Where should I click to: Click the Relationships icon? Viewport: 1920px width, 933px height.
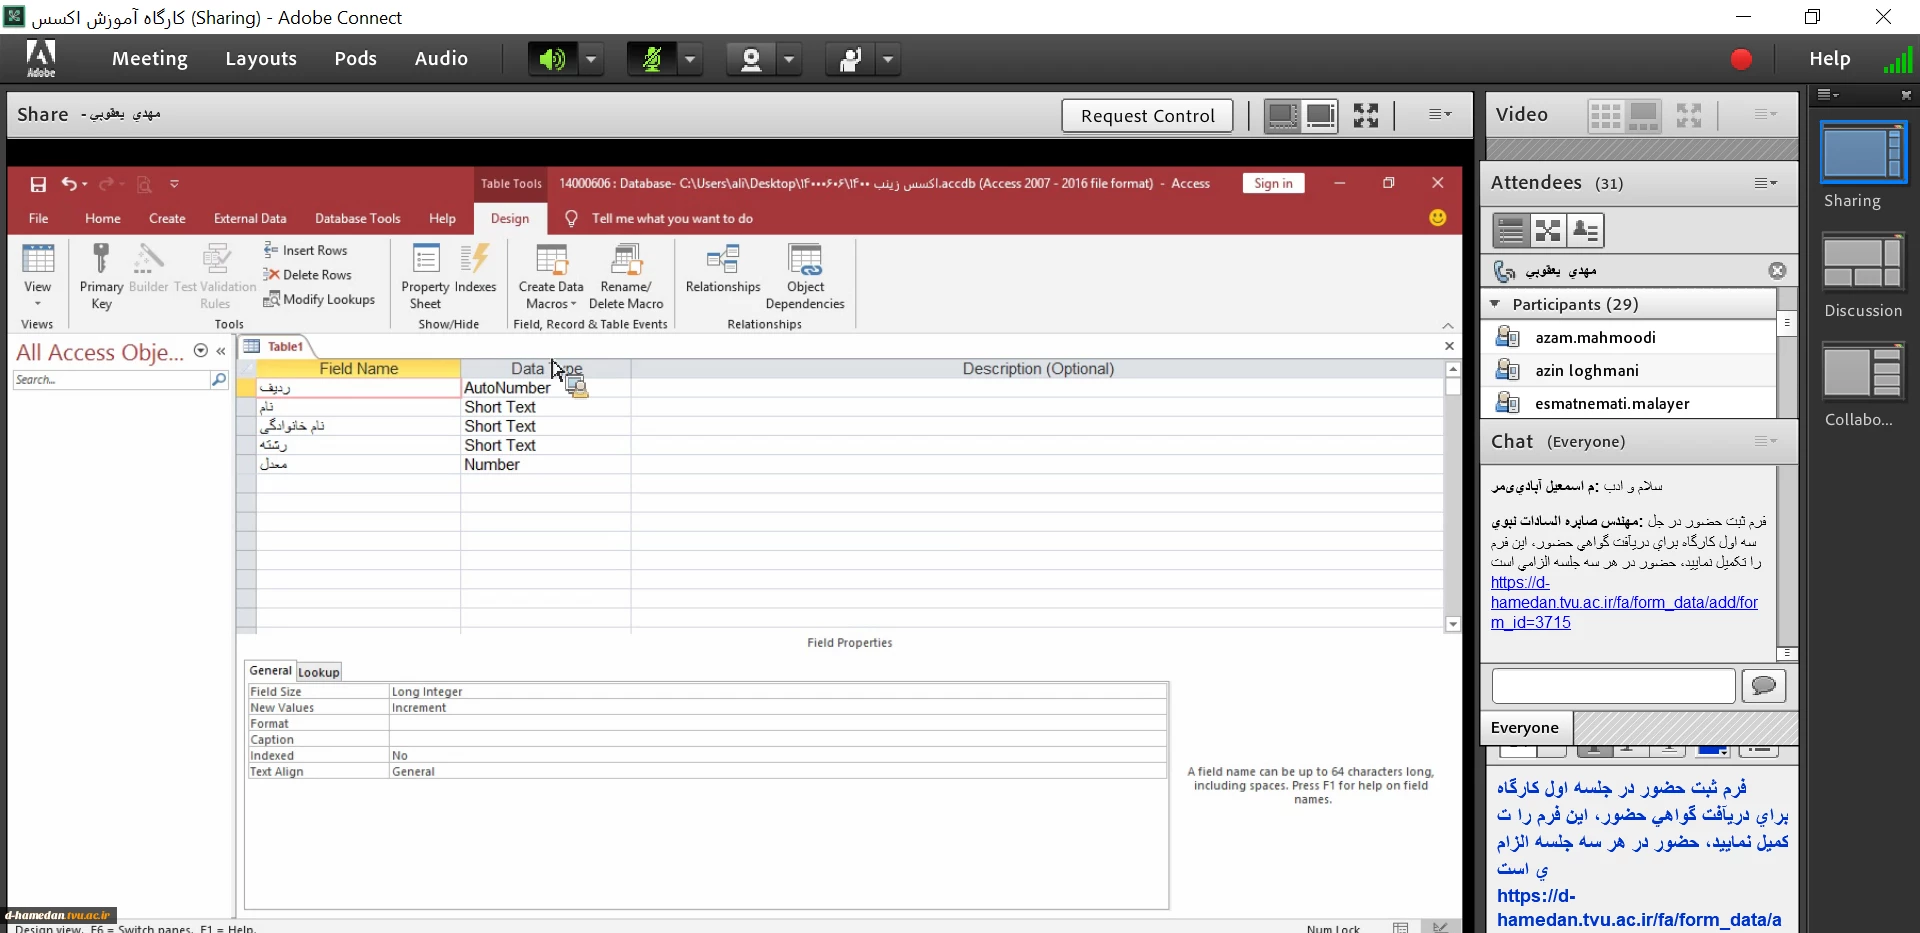click(723, 268)
